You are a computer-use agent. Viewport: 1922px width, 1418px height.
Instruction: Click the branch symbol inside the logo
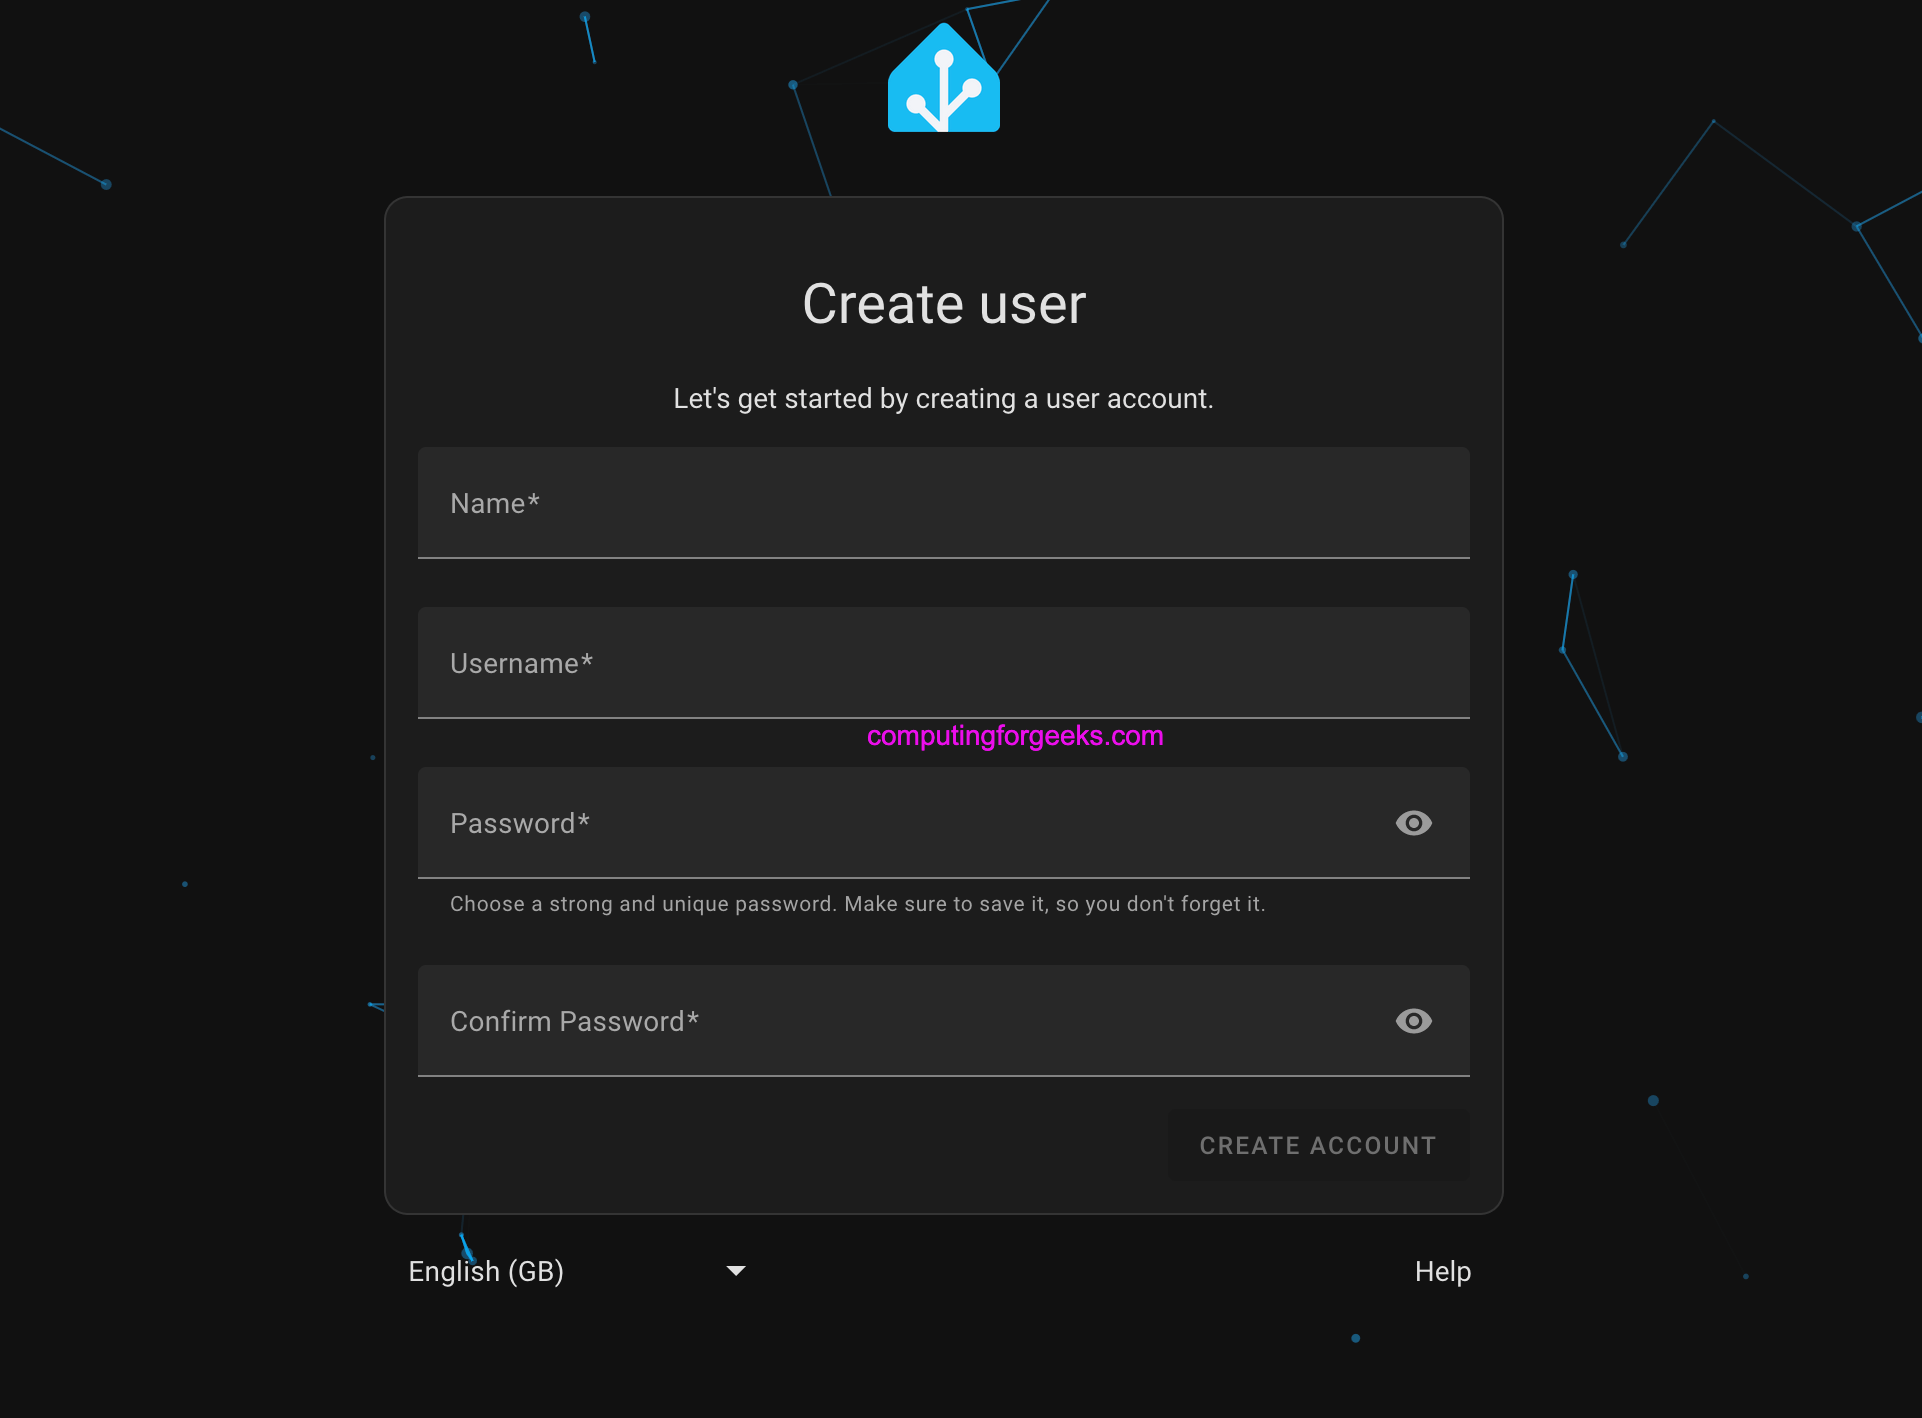pos(943,92)
